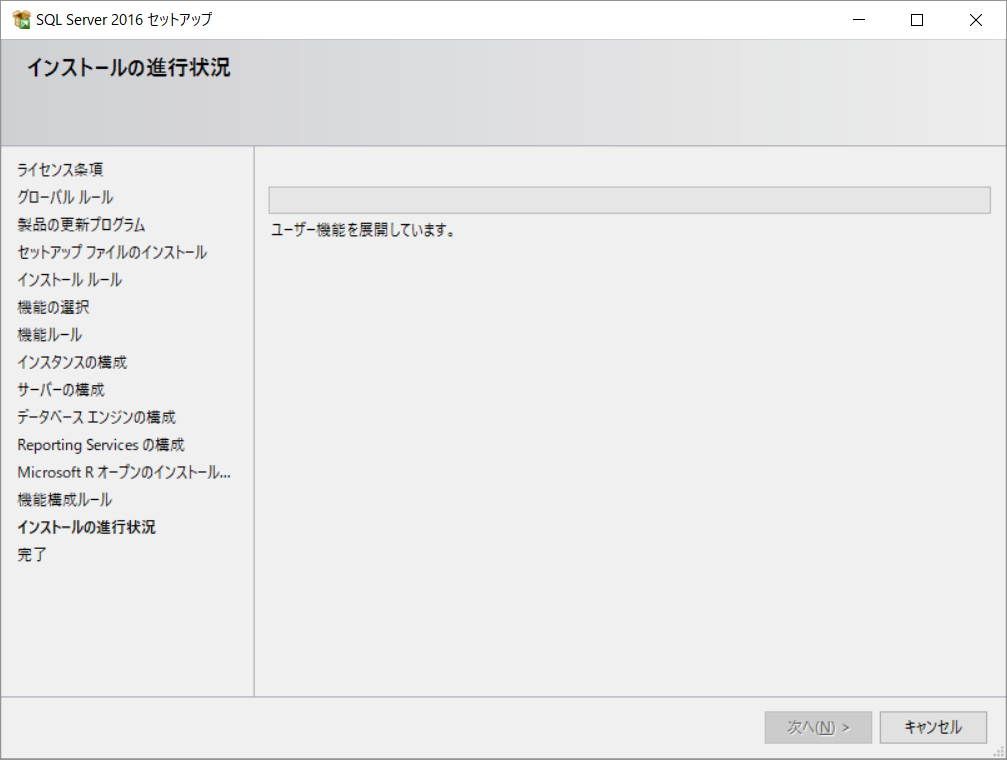Select 製品の更新プログラム step
This screenshot has height=760, width=1007.
(81, 225)
